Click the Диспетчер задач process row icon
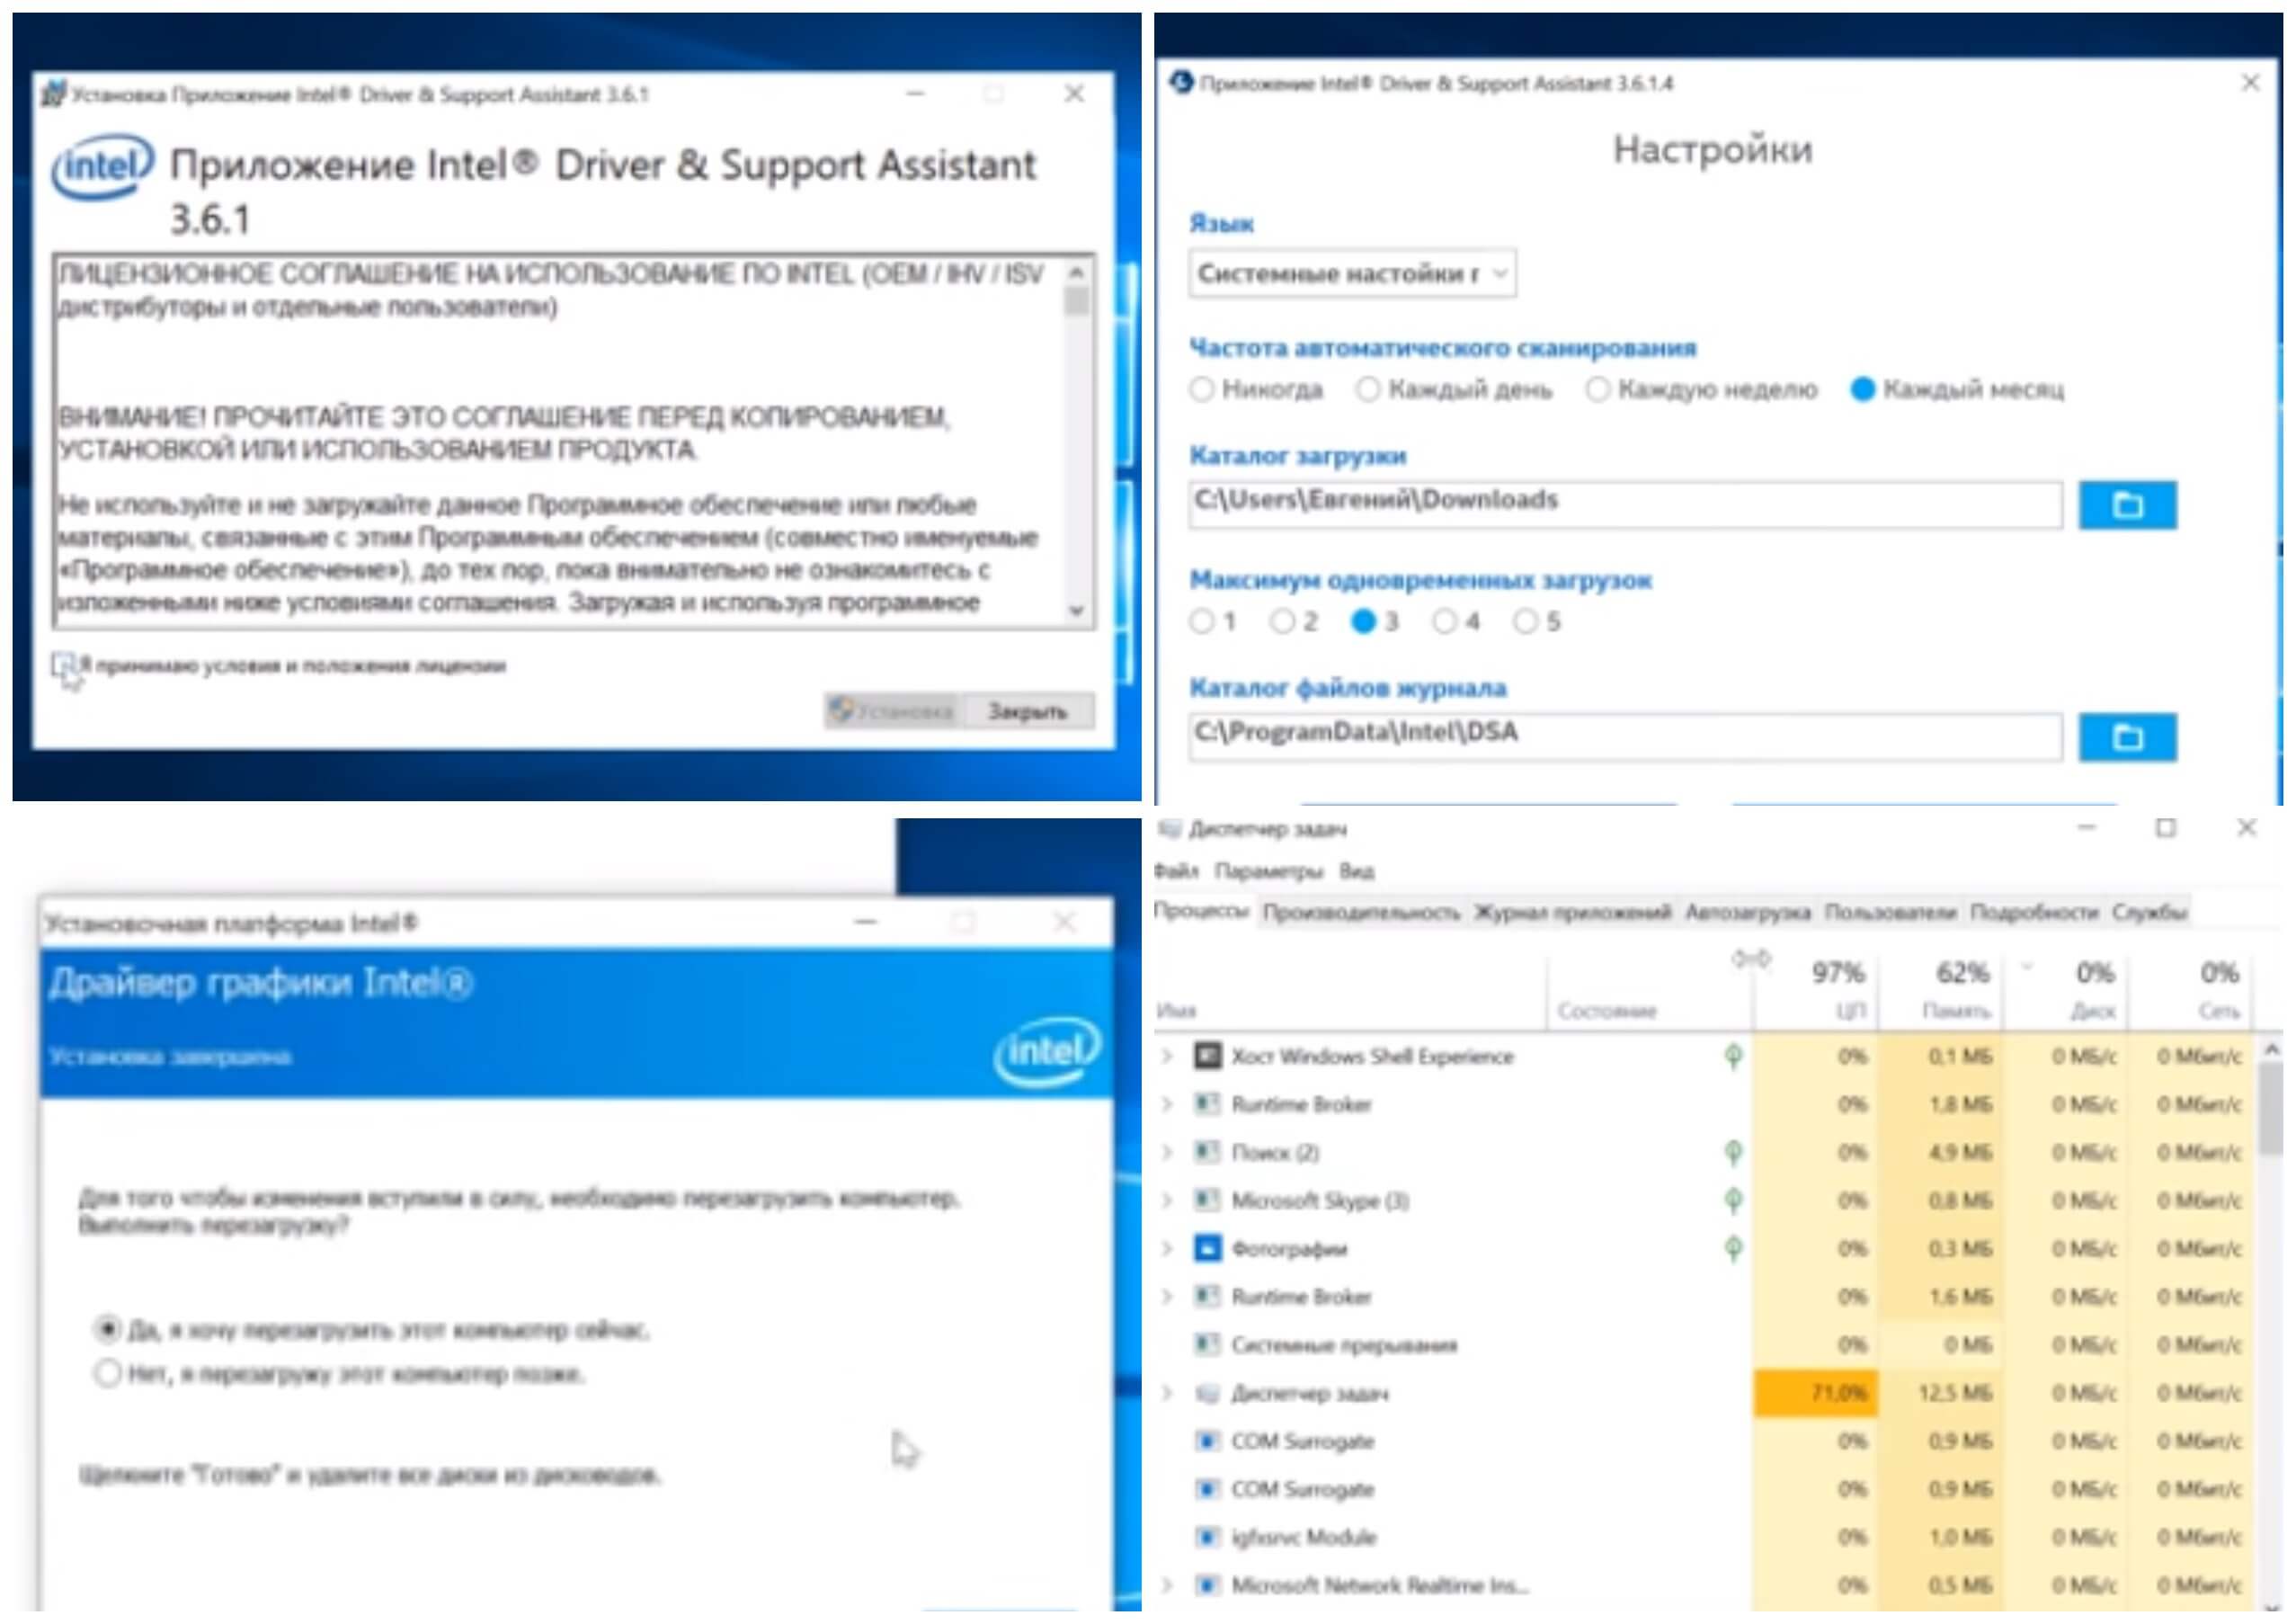Screen dimensions: 2296x1624 [x=1207, y=1393]
